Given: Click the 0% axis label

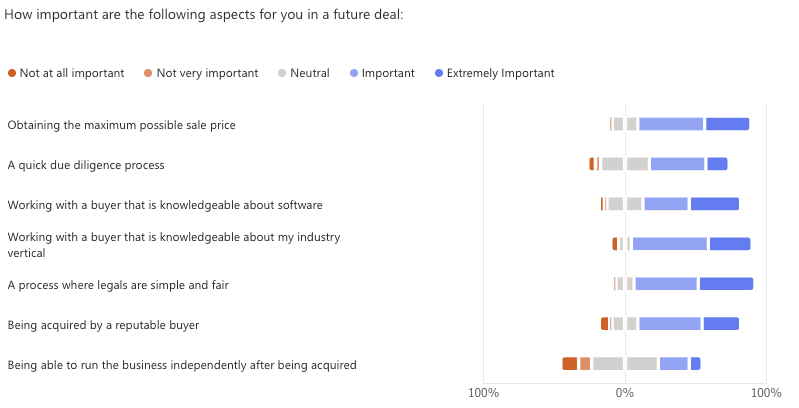Looking at the screenshot, I should pos(624,392).
